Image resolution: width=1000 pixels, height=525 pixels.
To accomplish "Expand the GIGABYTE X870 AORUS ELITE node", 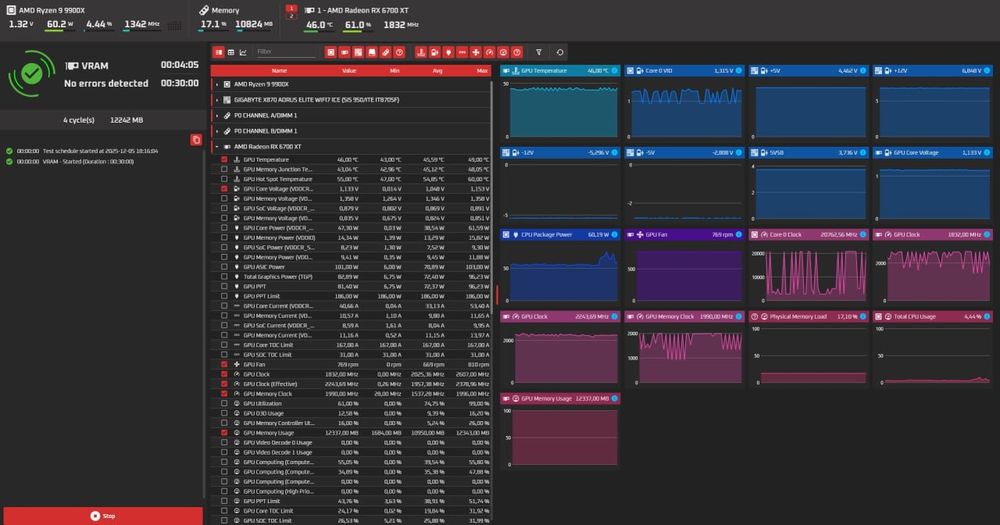I will (x=217, y=100).
